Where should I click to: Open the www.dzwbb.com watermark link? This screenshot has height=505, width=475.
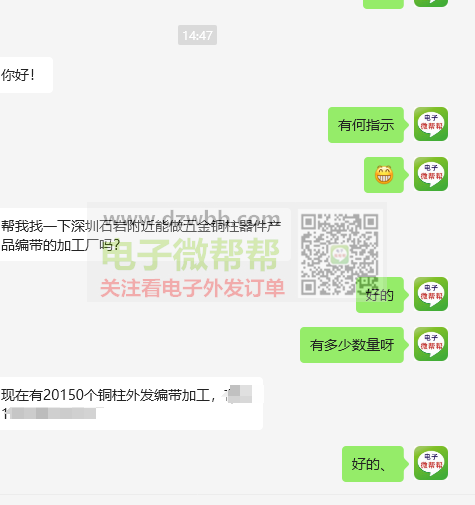pyautogui.click(x=192, y=217)
